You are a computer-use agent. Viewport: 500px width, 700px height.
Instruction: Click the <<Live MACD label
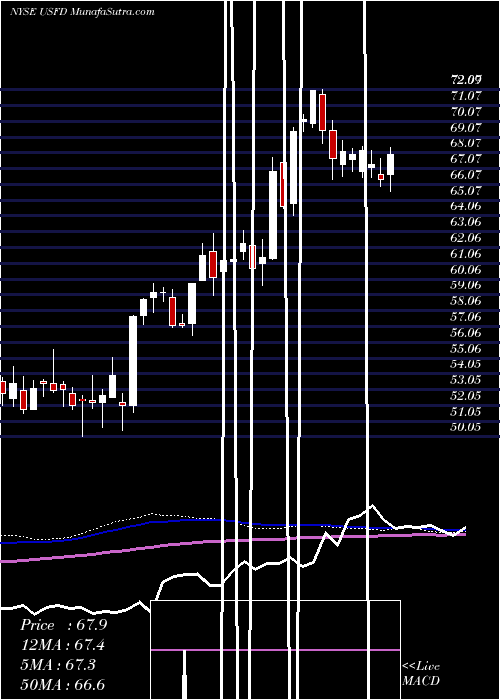[421, 674]
